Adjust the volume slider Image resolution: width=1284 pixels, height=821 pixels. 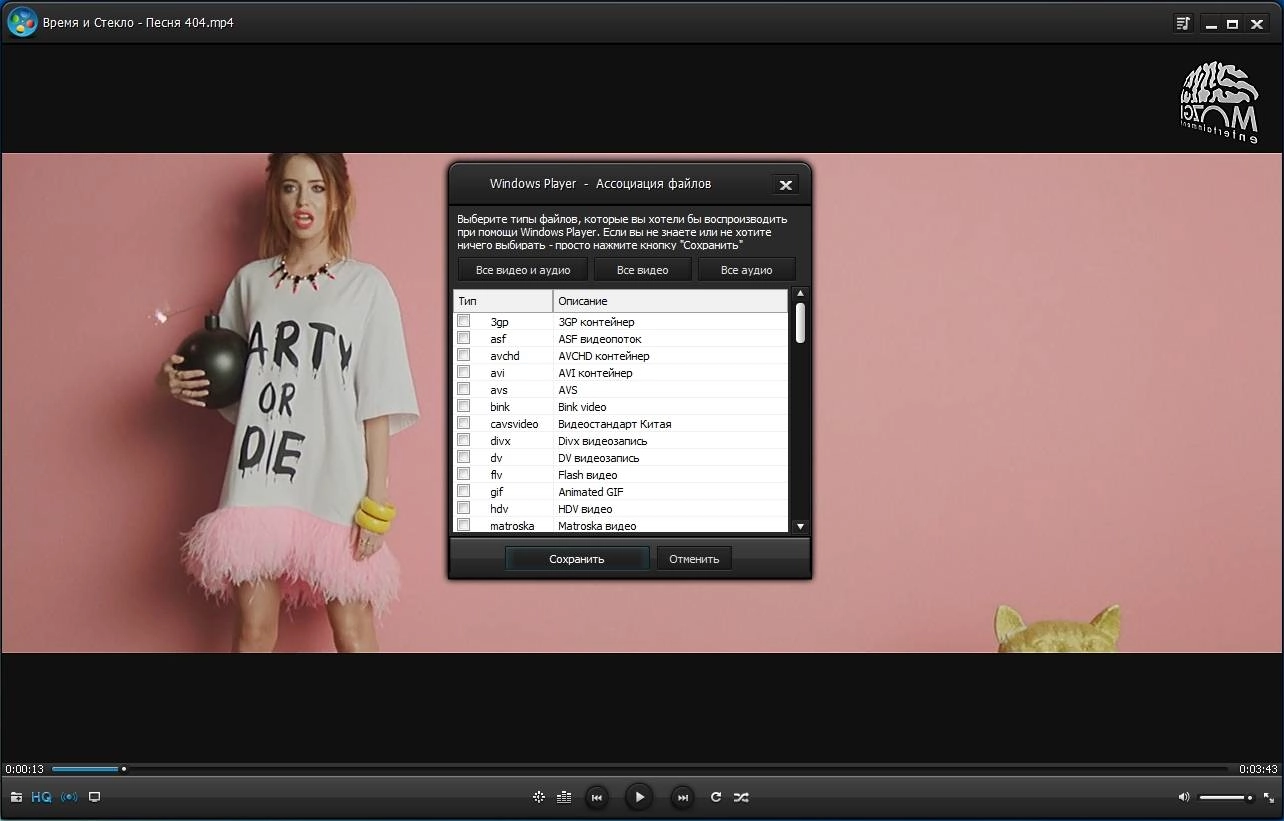click(1226, 797)
